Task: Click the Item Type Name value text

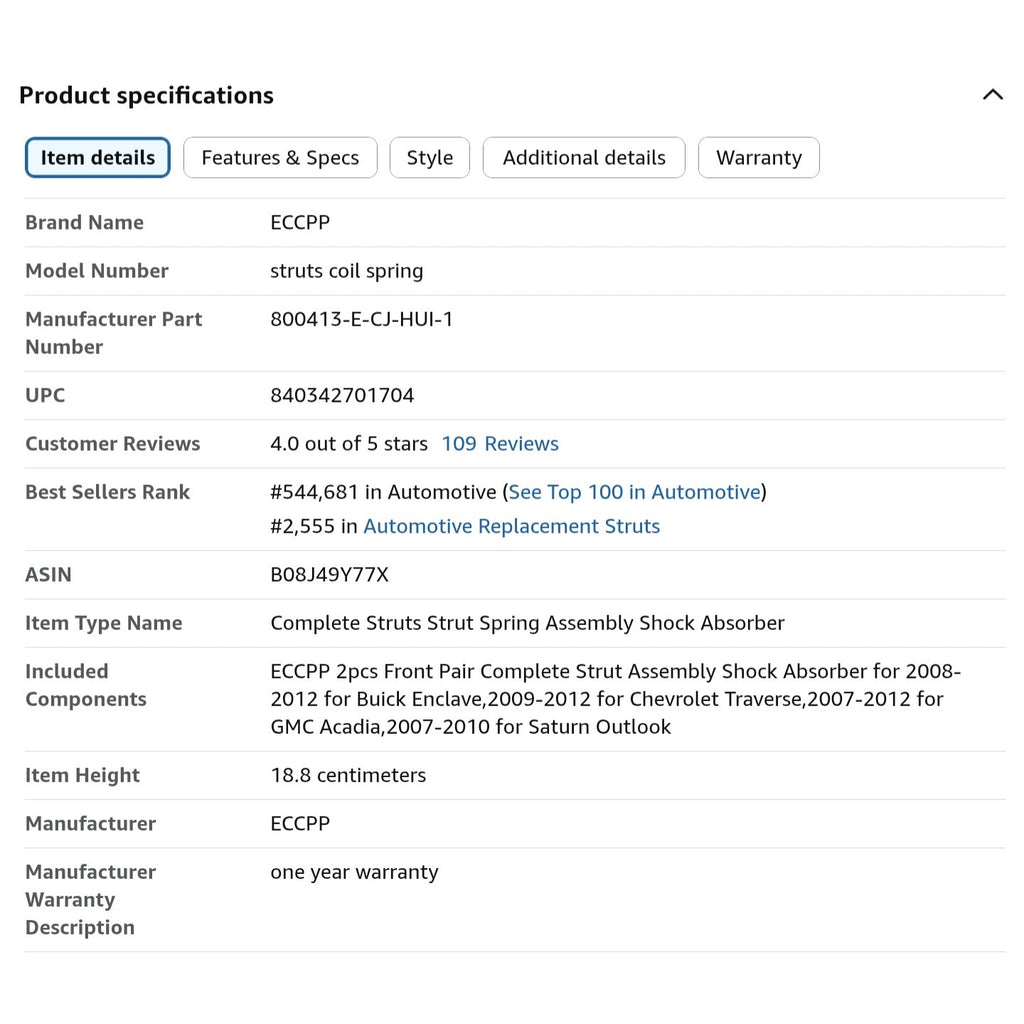Action: coord(528,623)
